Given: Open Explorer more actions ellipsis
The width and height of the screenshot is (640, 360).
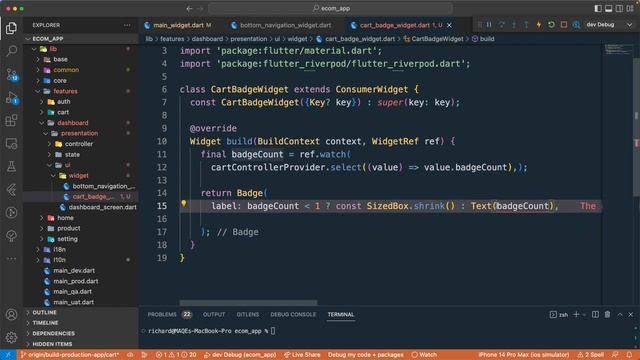Looking at the screenshot, I should (127, 25).
